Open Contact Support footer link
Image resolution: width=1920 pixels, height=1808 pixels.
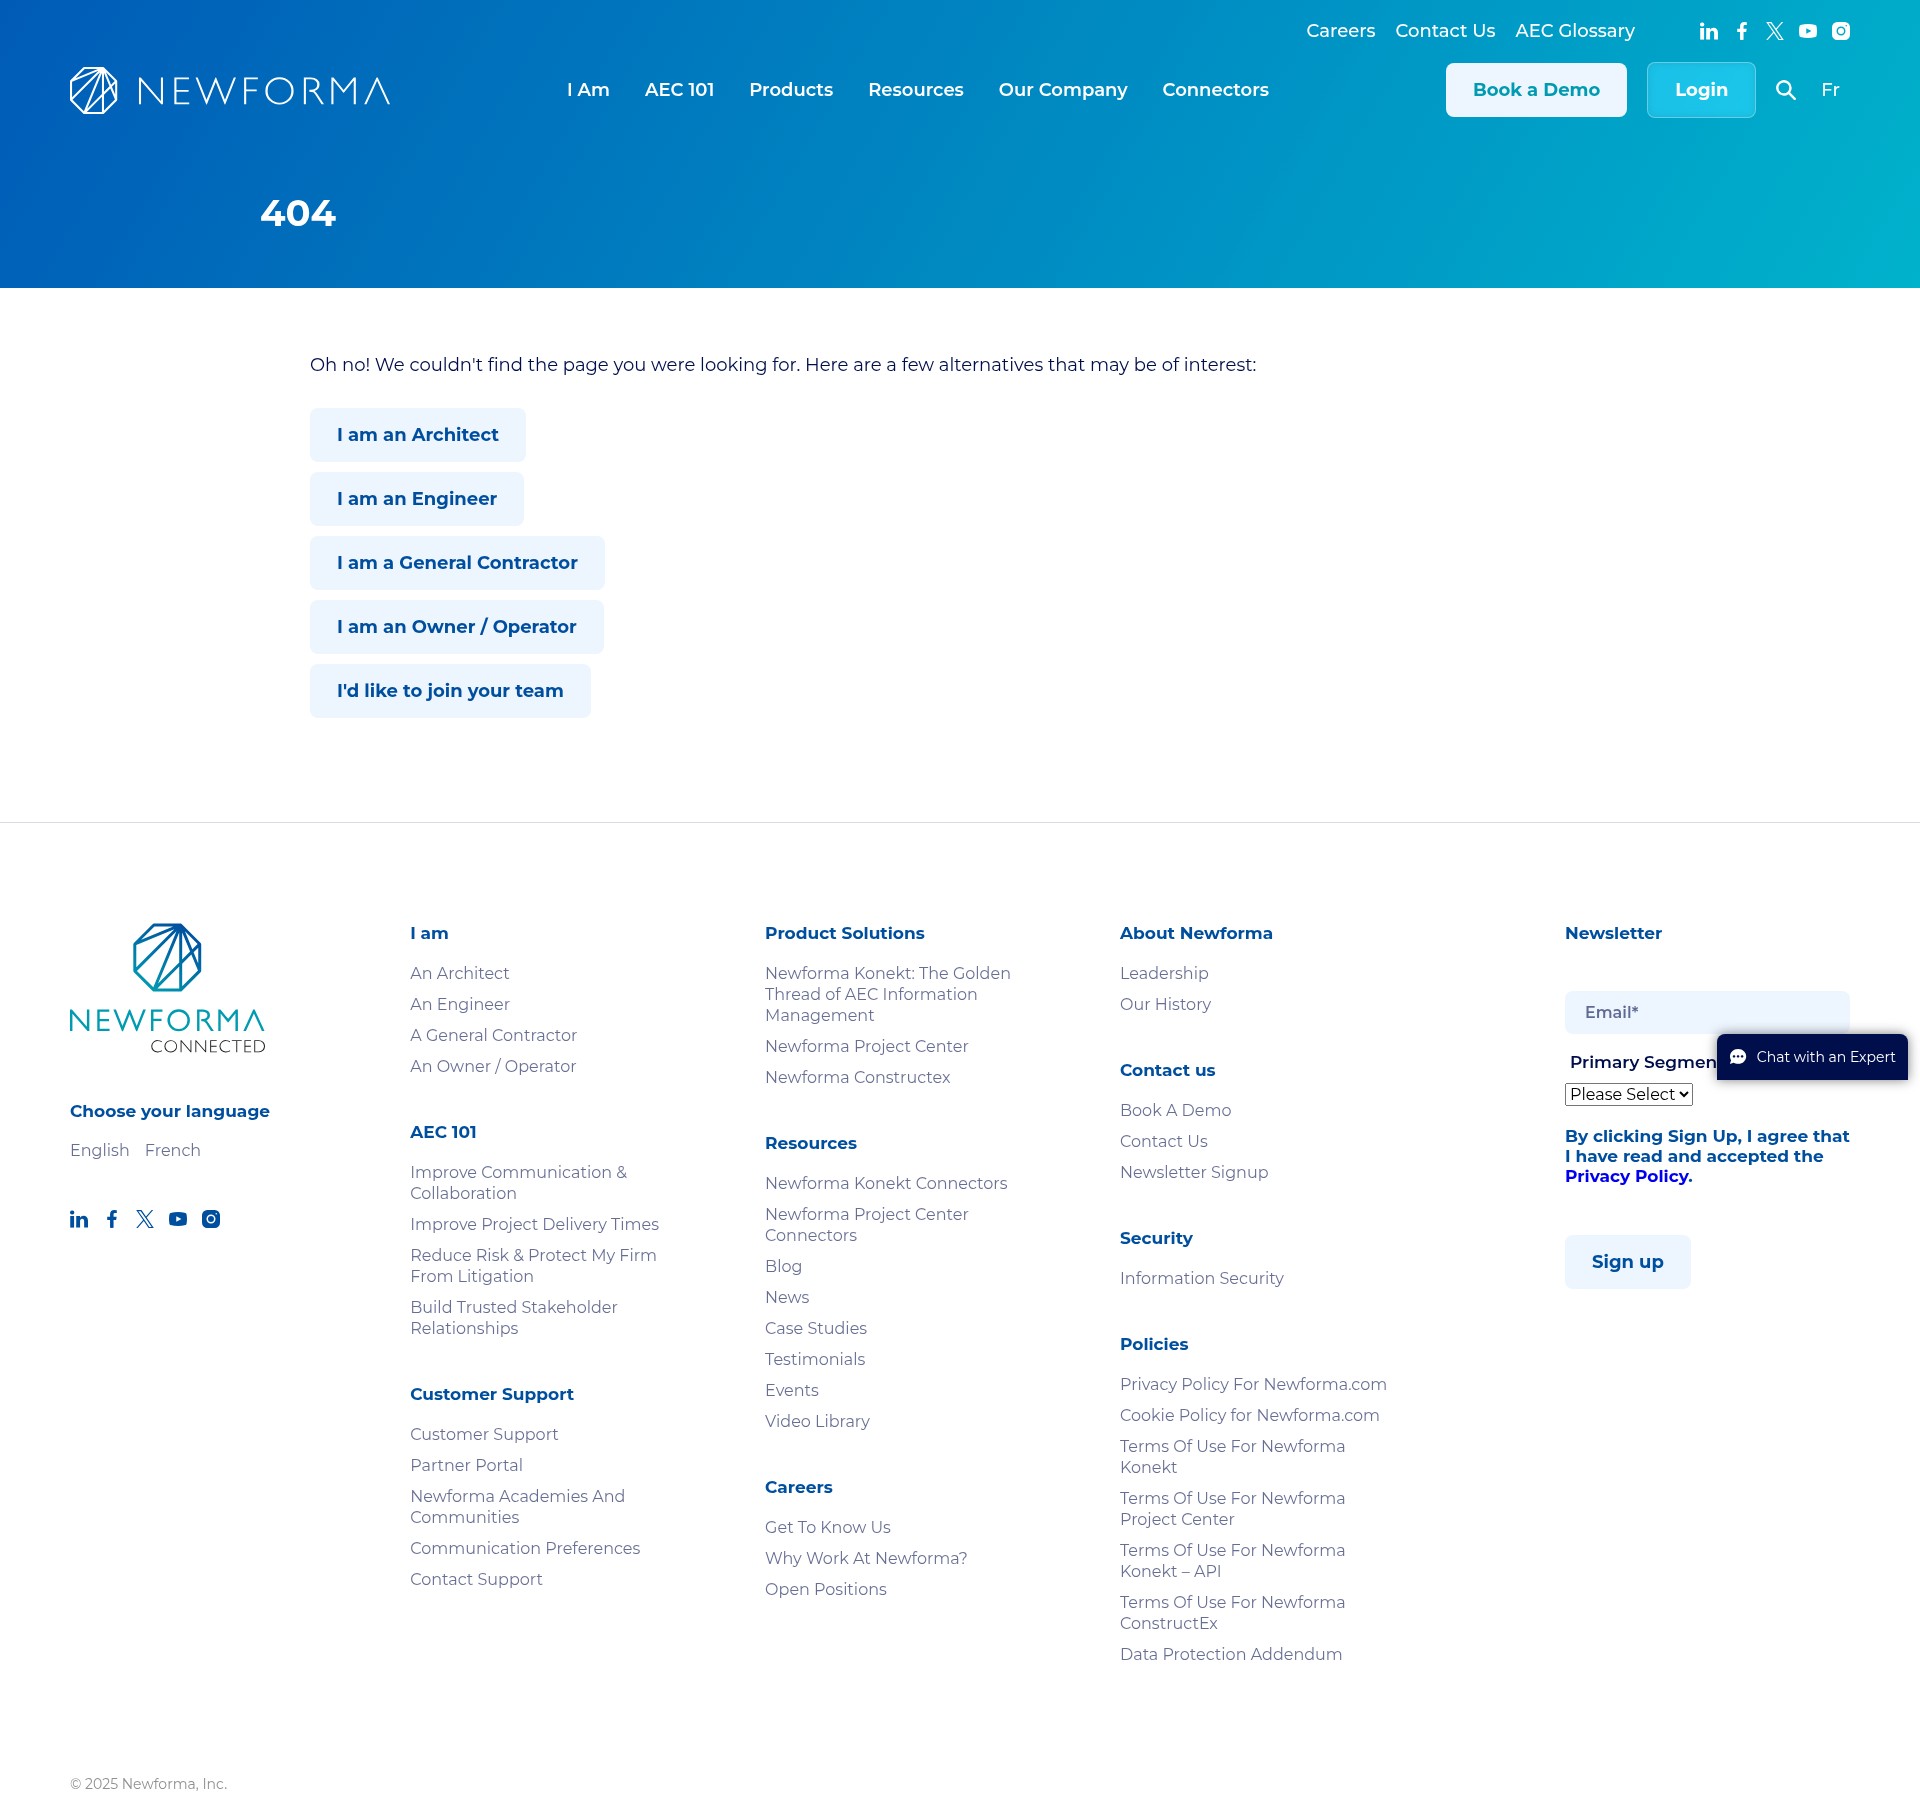click(476, 1579)
